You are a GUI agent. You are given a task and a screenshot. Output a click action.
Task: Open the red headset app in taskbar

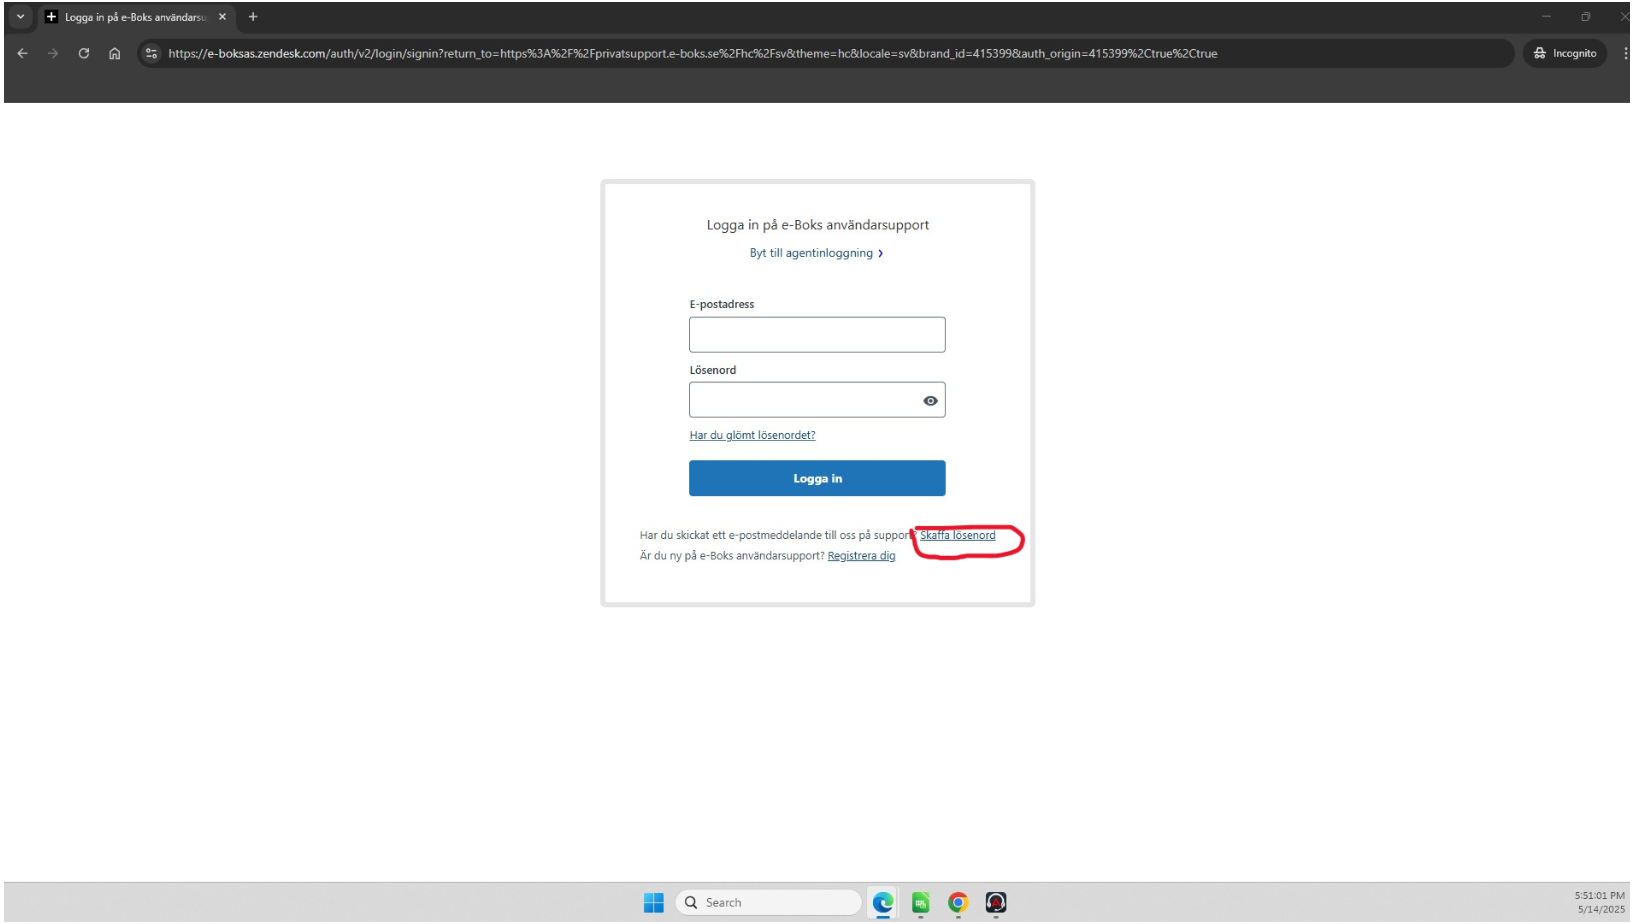point(996,903)
